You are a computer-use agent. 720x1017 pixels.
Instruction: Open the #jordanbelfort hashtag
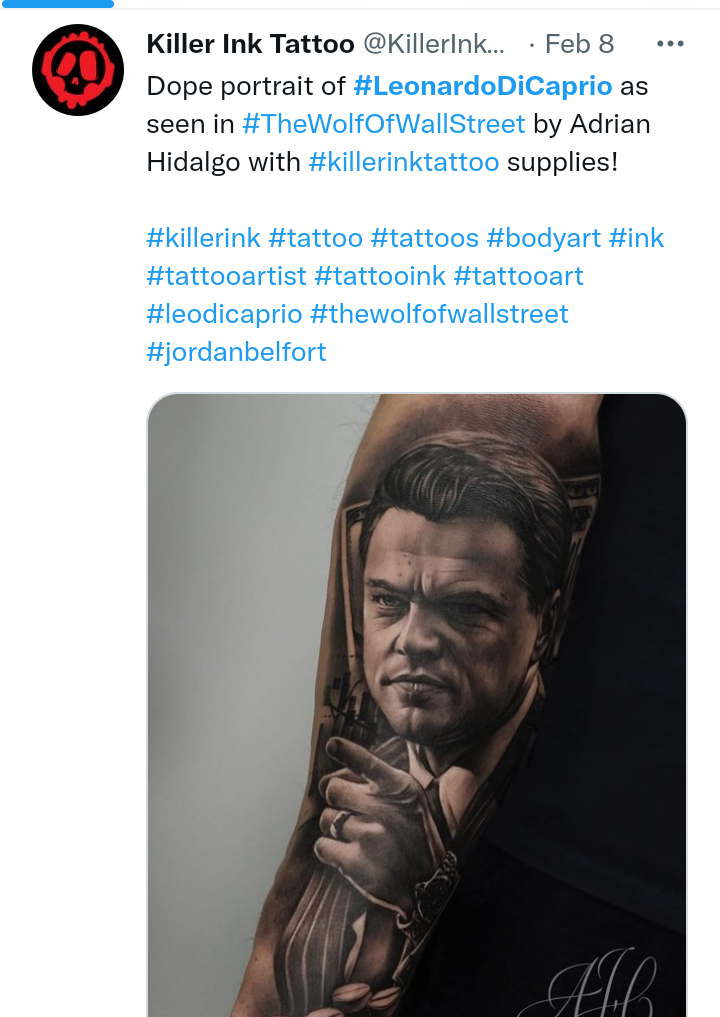coord(237,352)
